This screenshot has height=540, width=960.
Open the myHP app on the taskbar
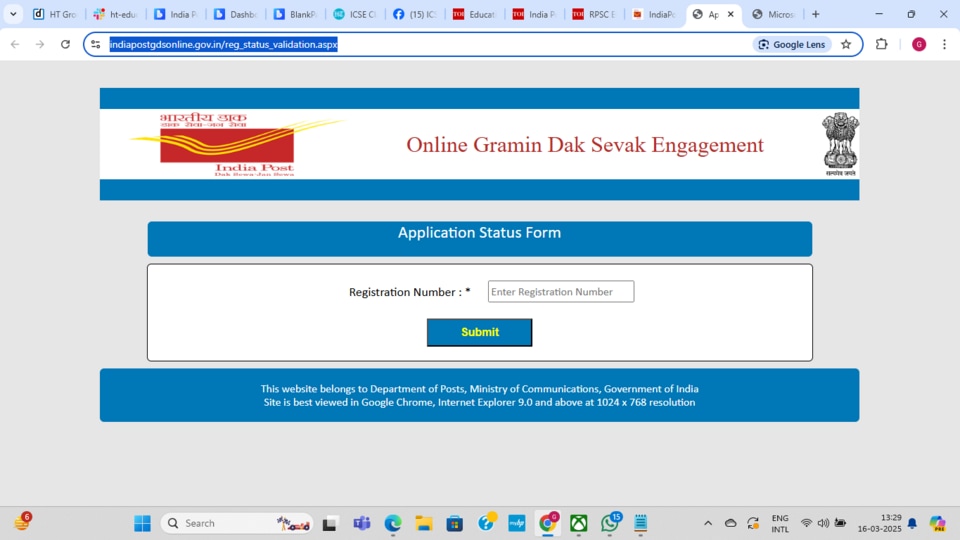[517, 523]
